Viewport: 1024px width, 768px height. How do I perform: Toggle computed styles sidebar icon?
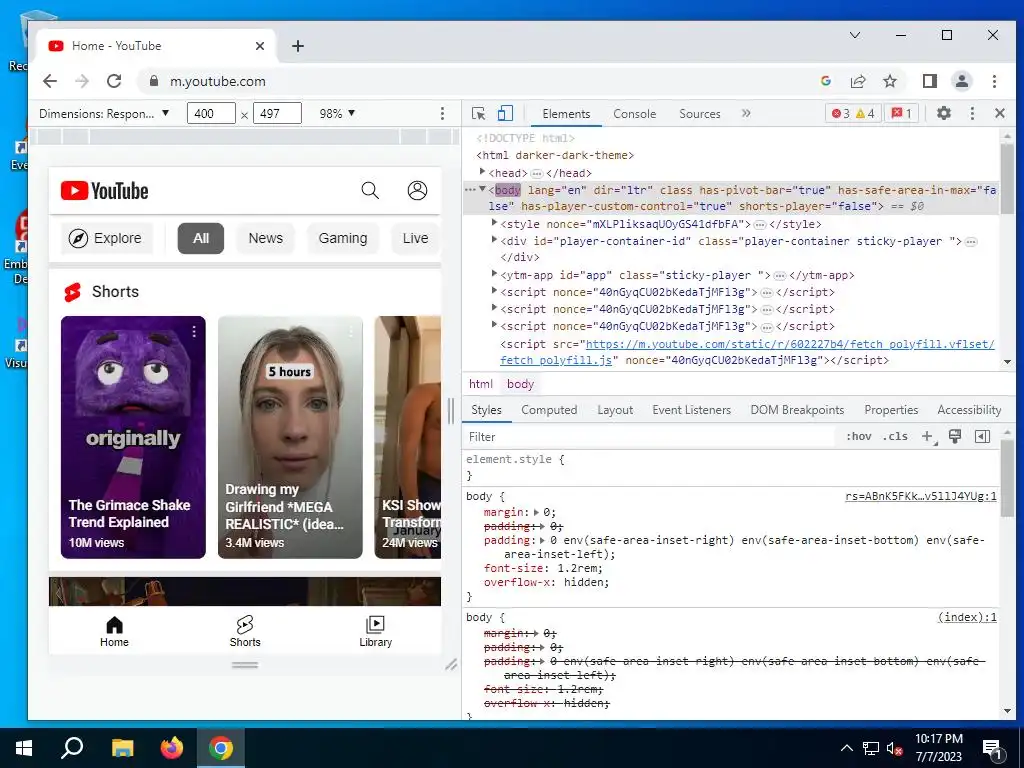[x=982, y=436]
